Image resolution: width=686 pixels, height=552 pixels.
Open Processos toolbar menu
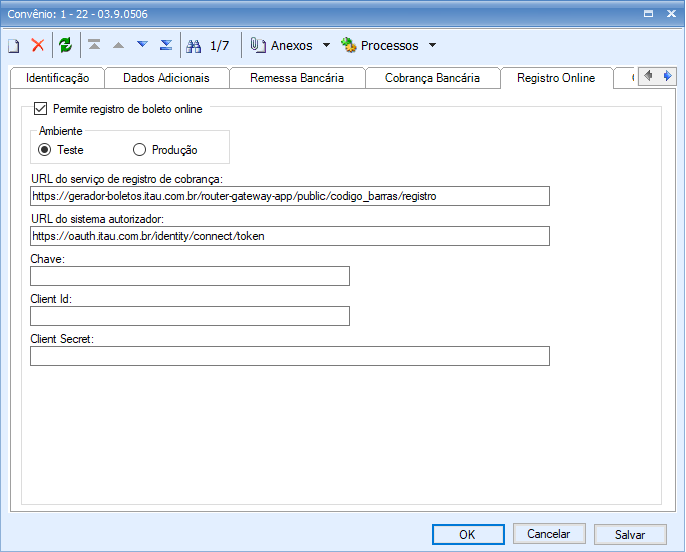(389, 45)
